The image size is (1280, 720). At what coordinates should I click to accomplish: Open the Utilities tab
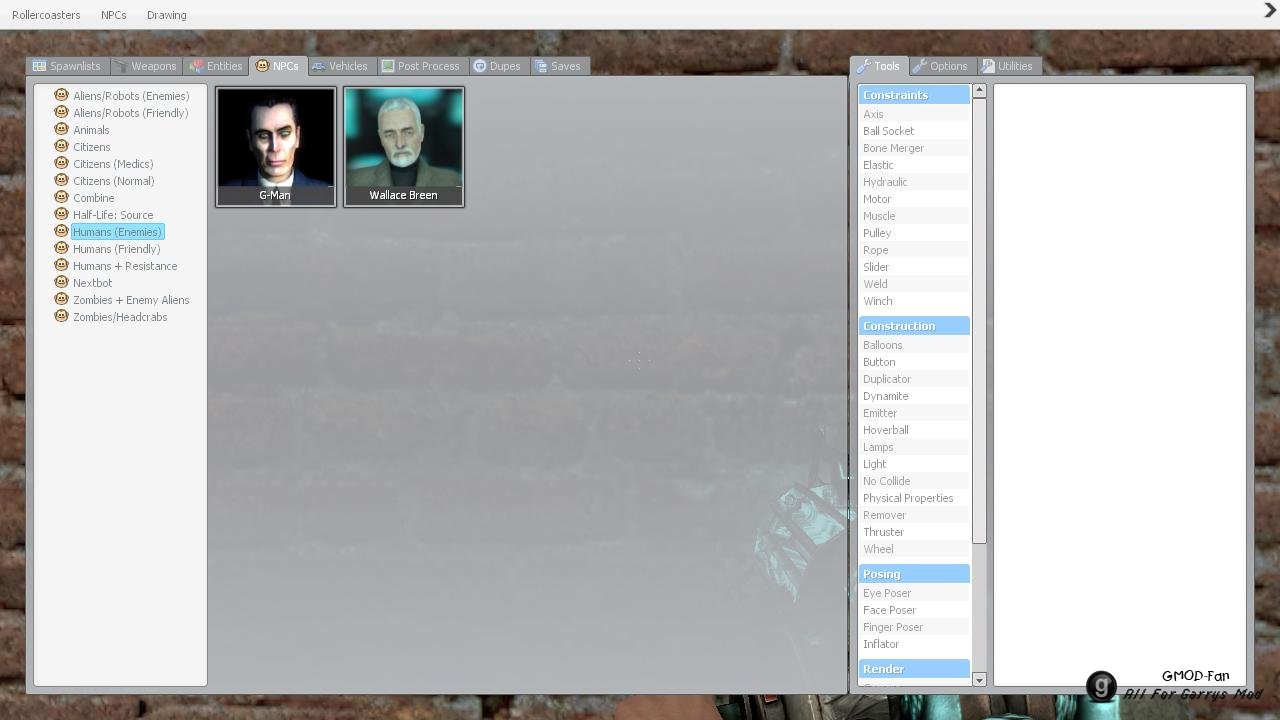1007,66
